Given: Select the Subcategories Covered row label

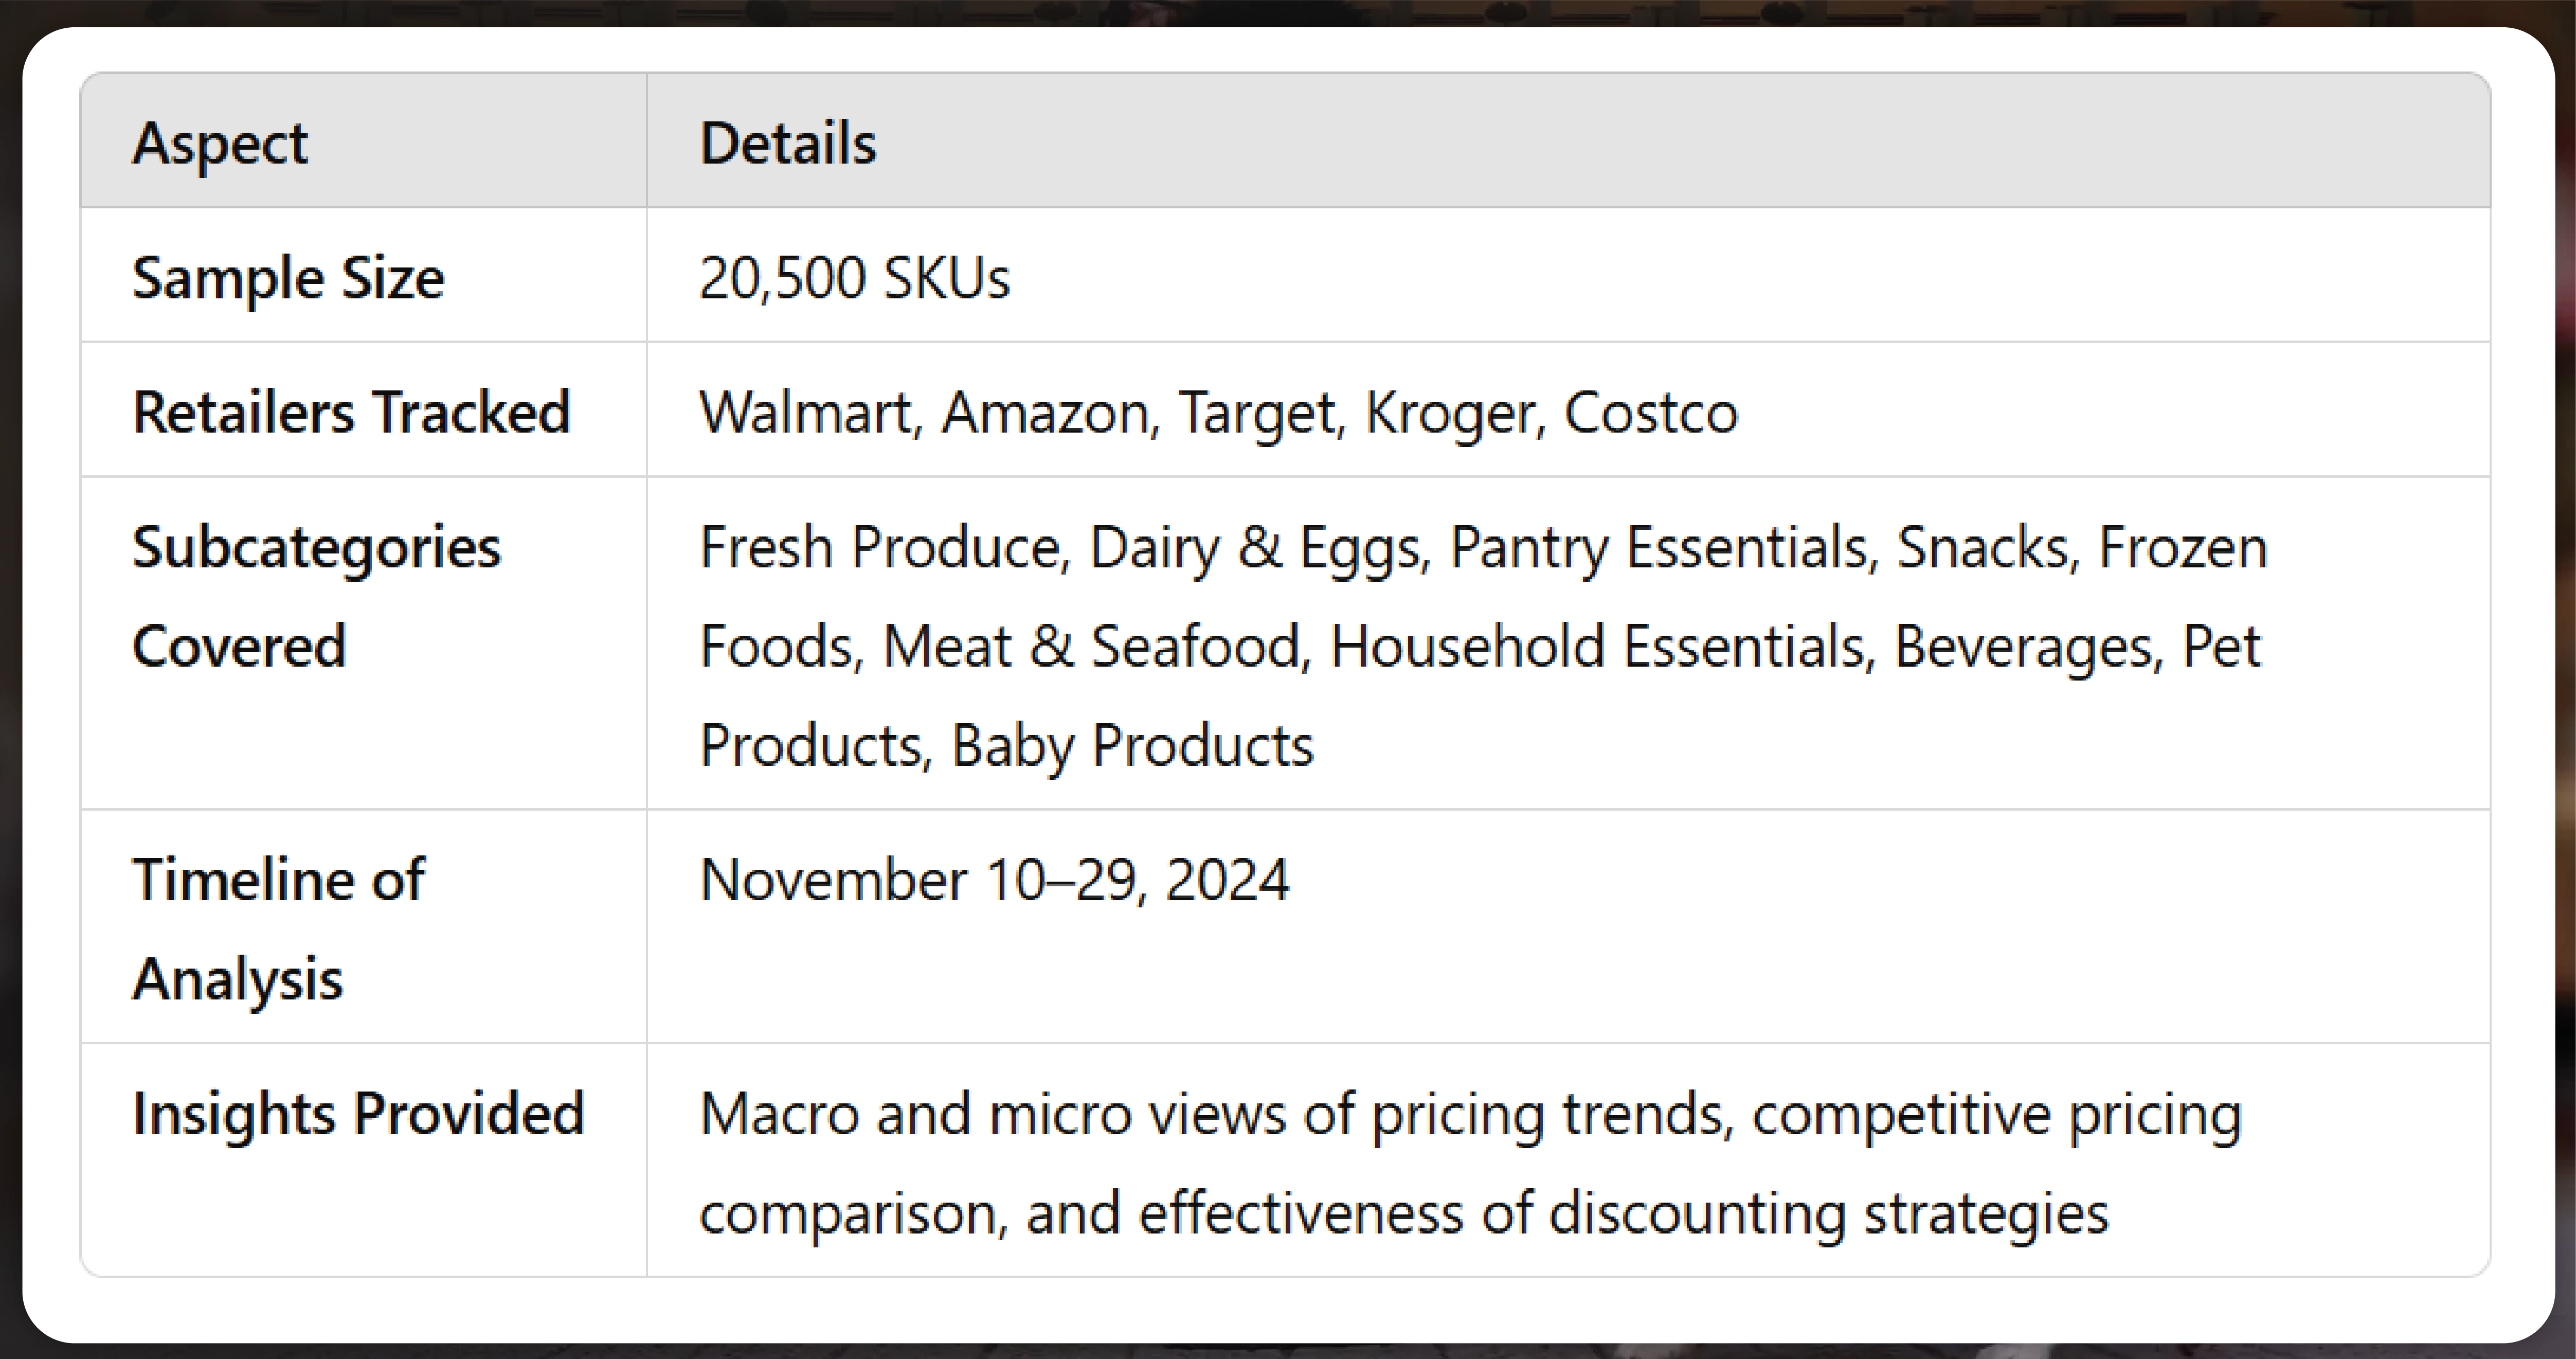Looking at the screenshot, I should 316,596.
